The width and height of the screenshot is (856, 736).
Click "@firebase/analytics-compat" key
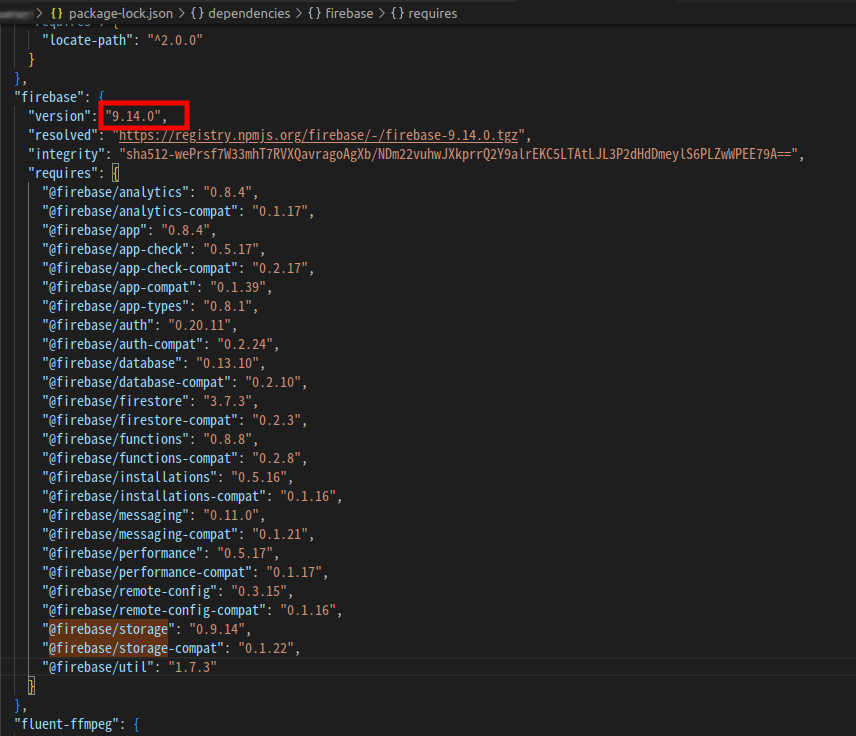pyautogui.click(x=140, y=211)
